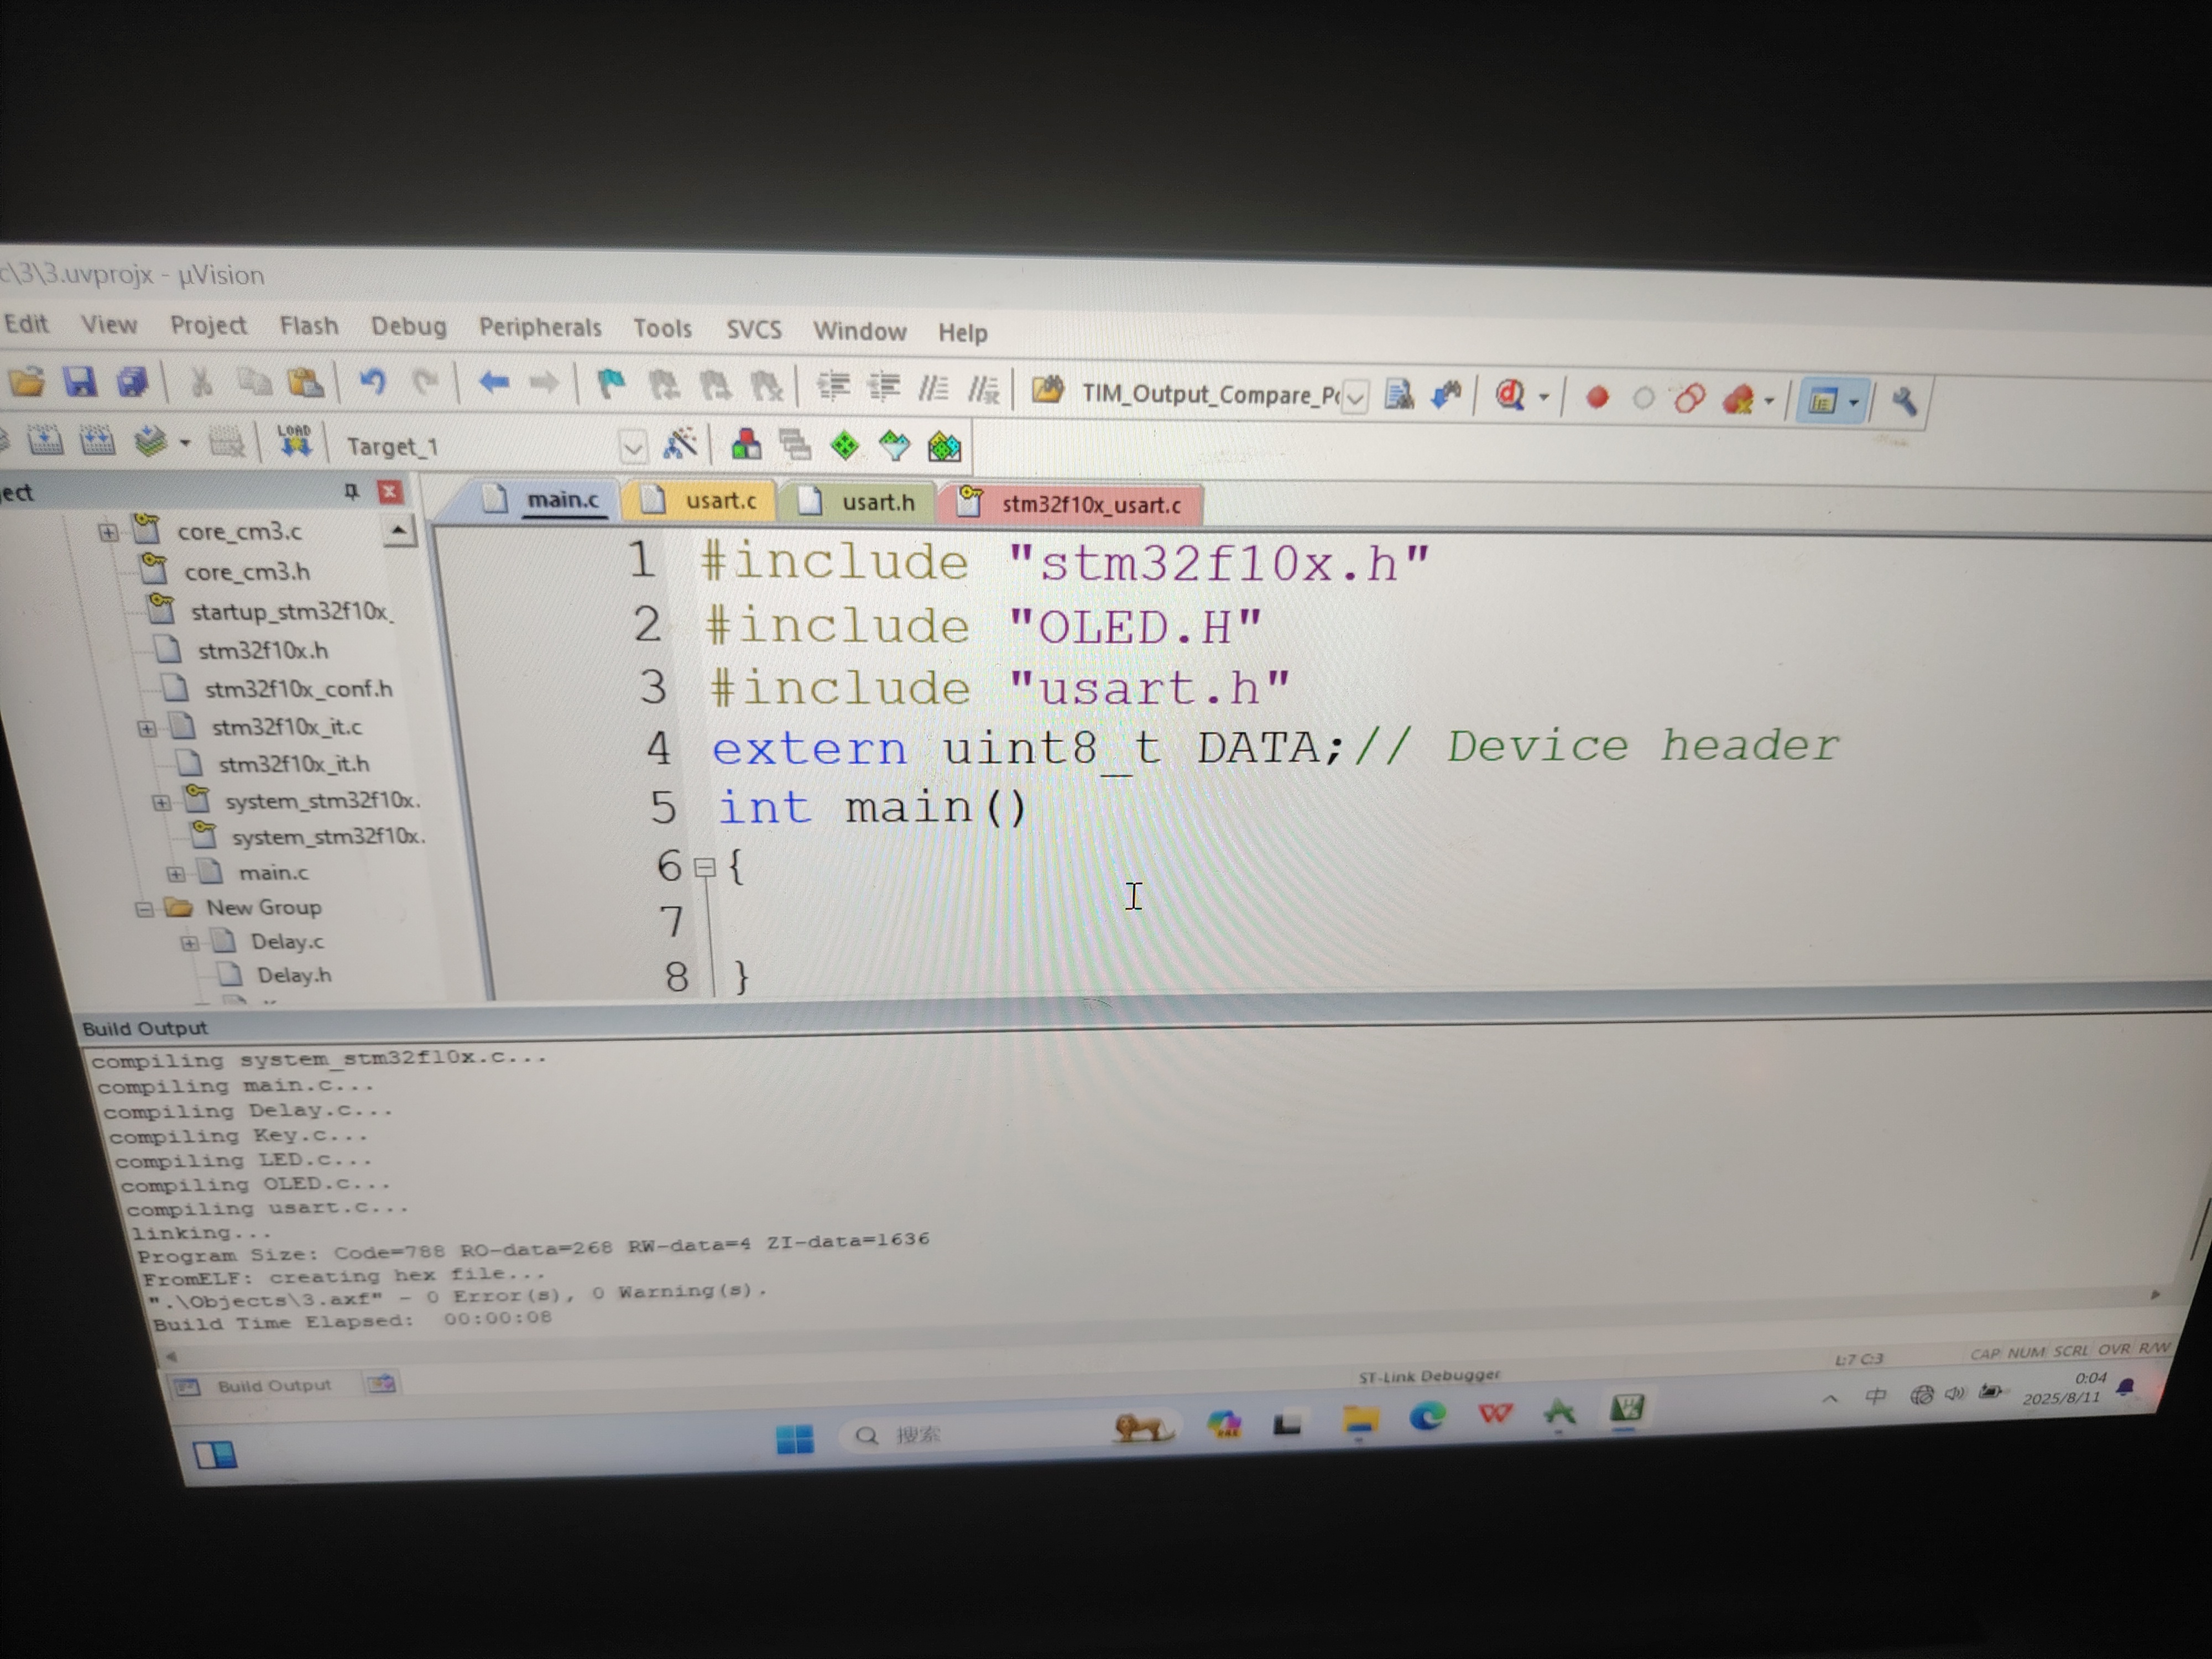The image size is (2212, 1659).
Task: Collapse the New Group folder
Action: [x=144, y=908]
